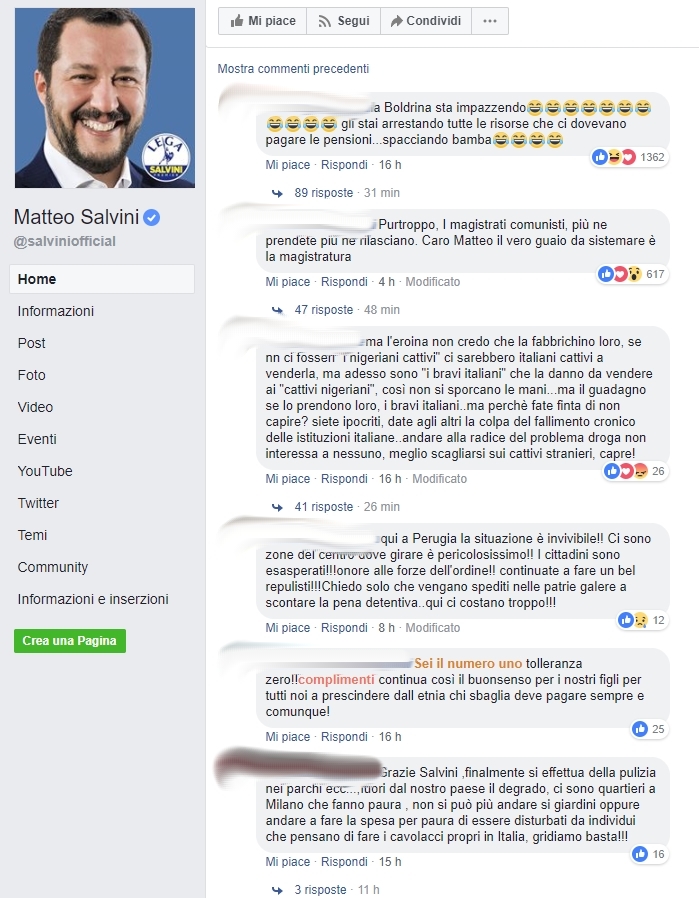The width and height of the screenshot is (699, 898).
Task: Open the Informazioni sidebar item
Action: (56, 311)
